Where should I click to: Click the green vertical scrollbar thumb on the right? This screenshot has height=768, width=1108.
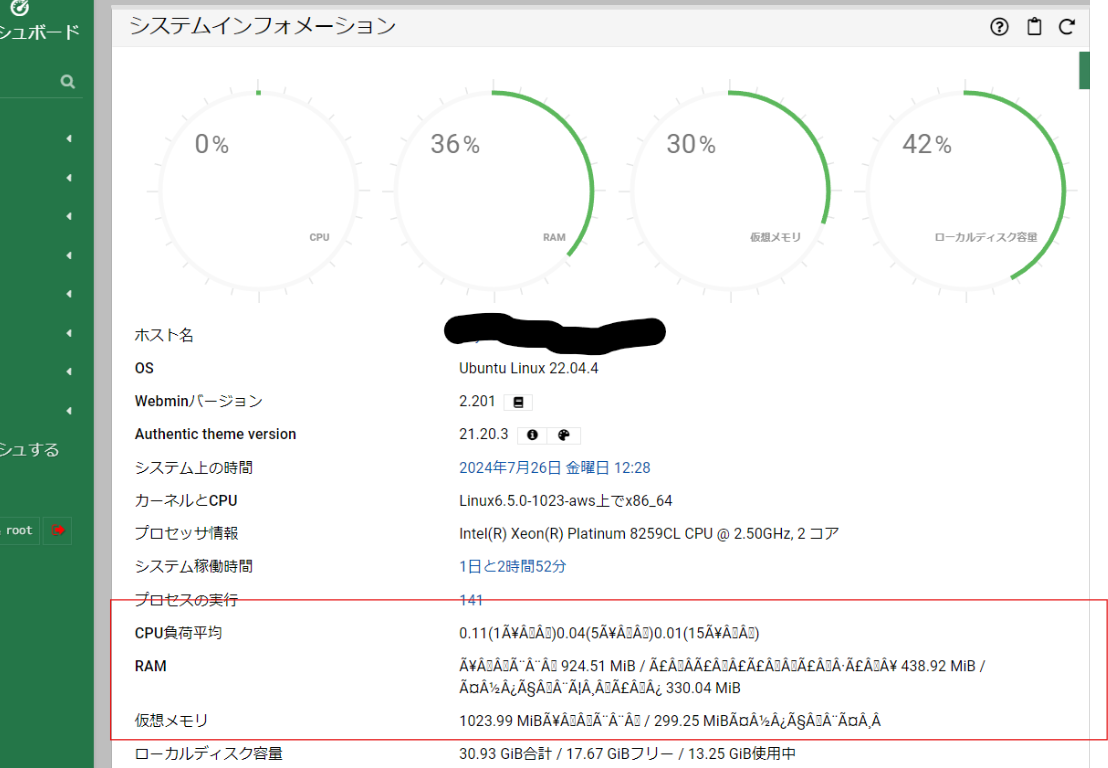1083,70
